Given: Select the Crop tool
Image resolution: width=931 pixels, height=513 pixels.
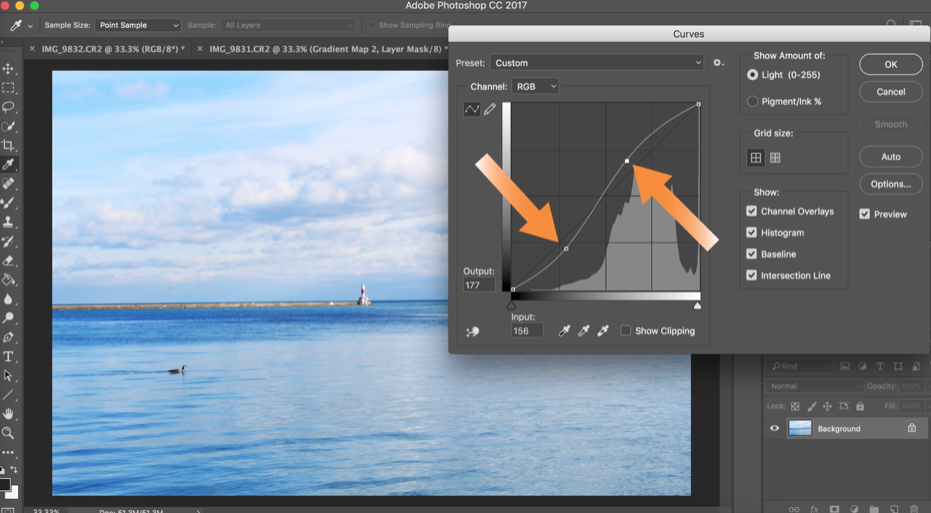Looking at the screenshot, I should (8, 145).
